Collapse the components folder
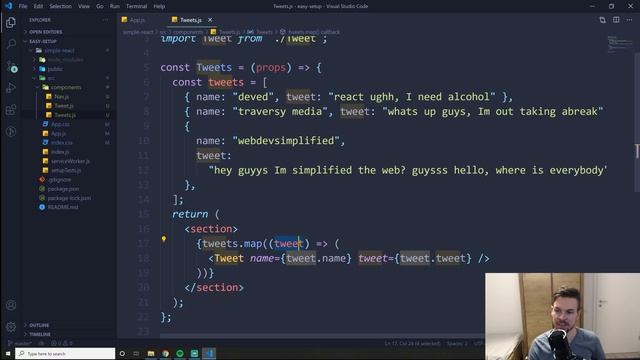This screenshot has width=640, height=360. 66,87
